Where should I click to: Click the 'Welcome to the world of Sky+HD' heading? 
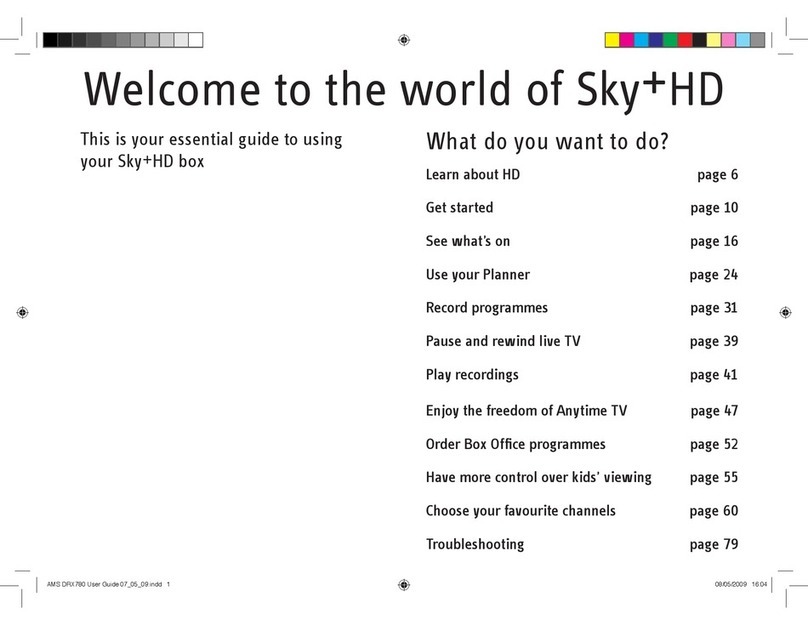click(403, 90)
